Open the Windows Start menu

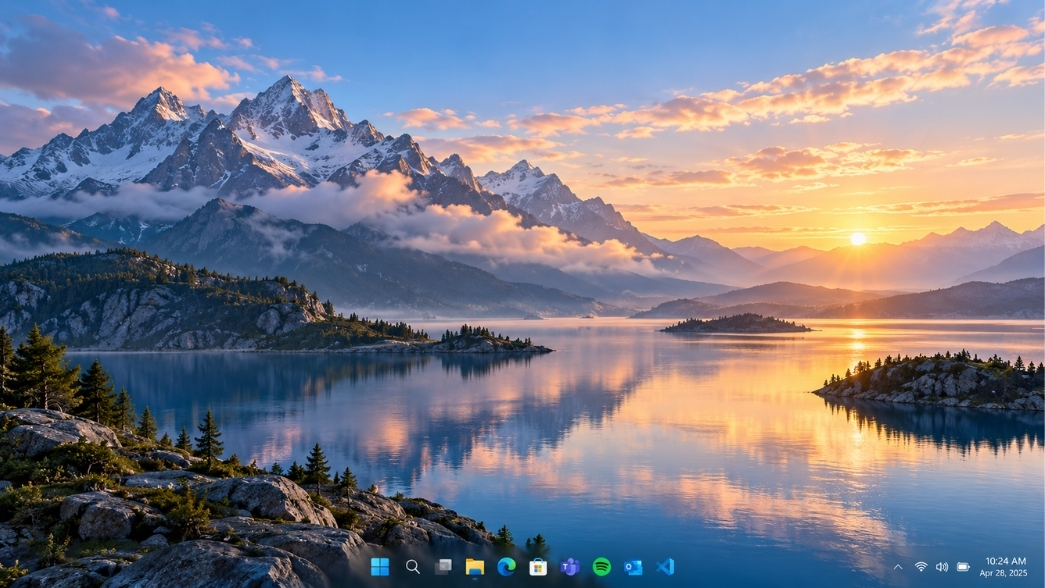(x=380, y=567)
